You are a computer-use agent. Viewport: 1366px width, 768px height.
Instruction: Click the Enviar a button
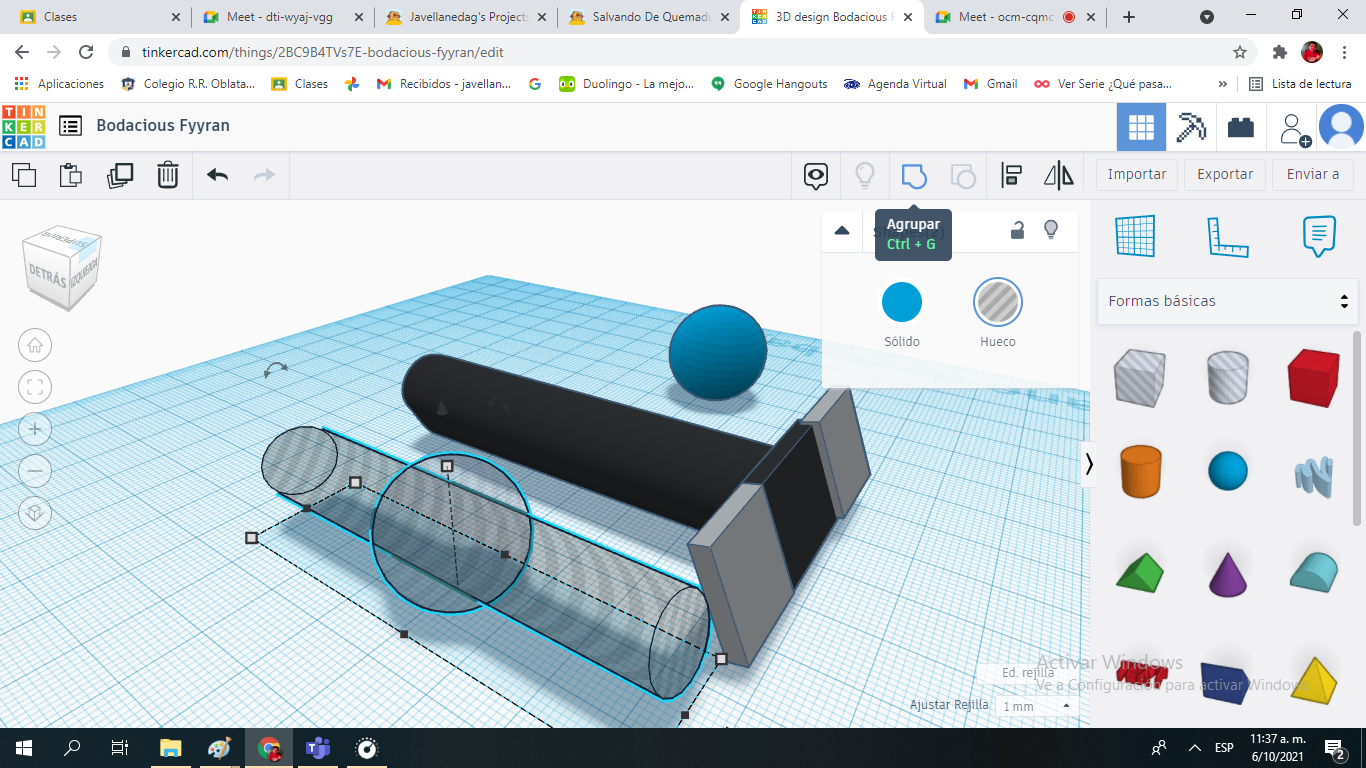click(x=1313, y=174)
